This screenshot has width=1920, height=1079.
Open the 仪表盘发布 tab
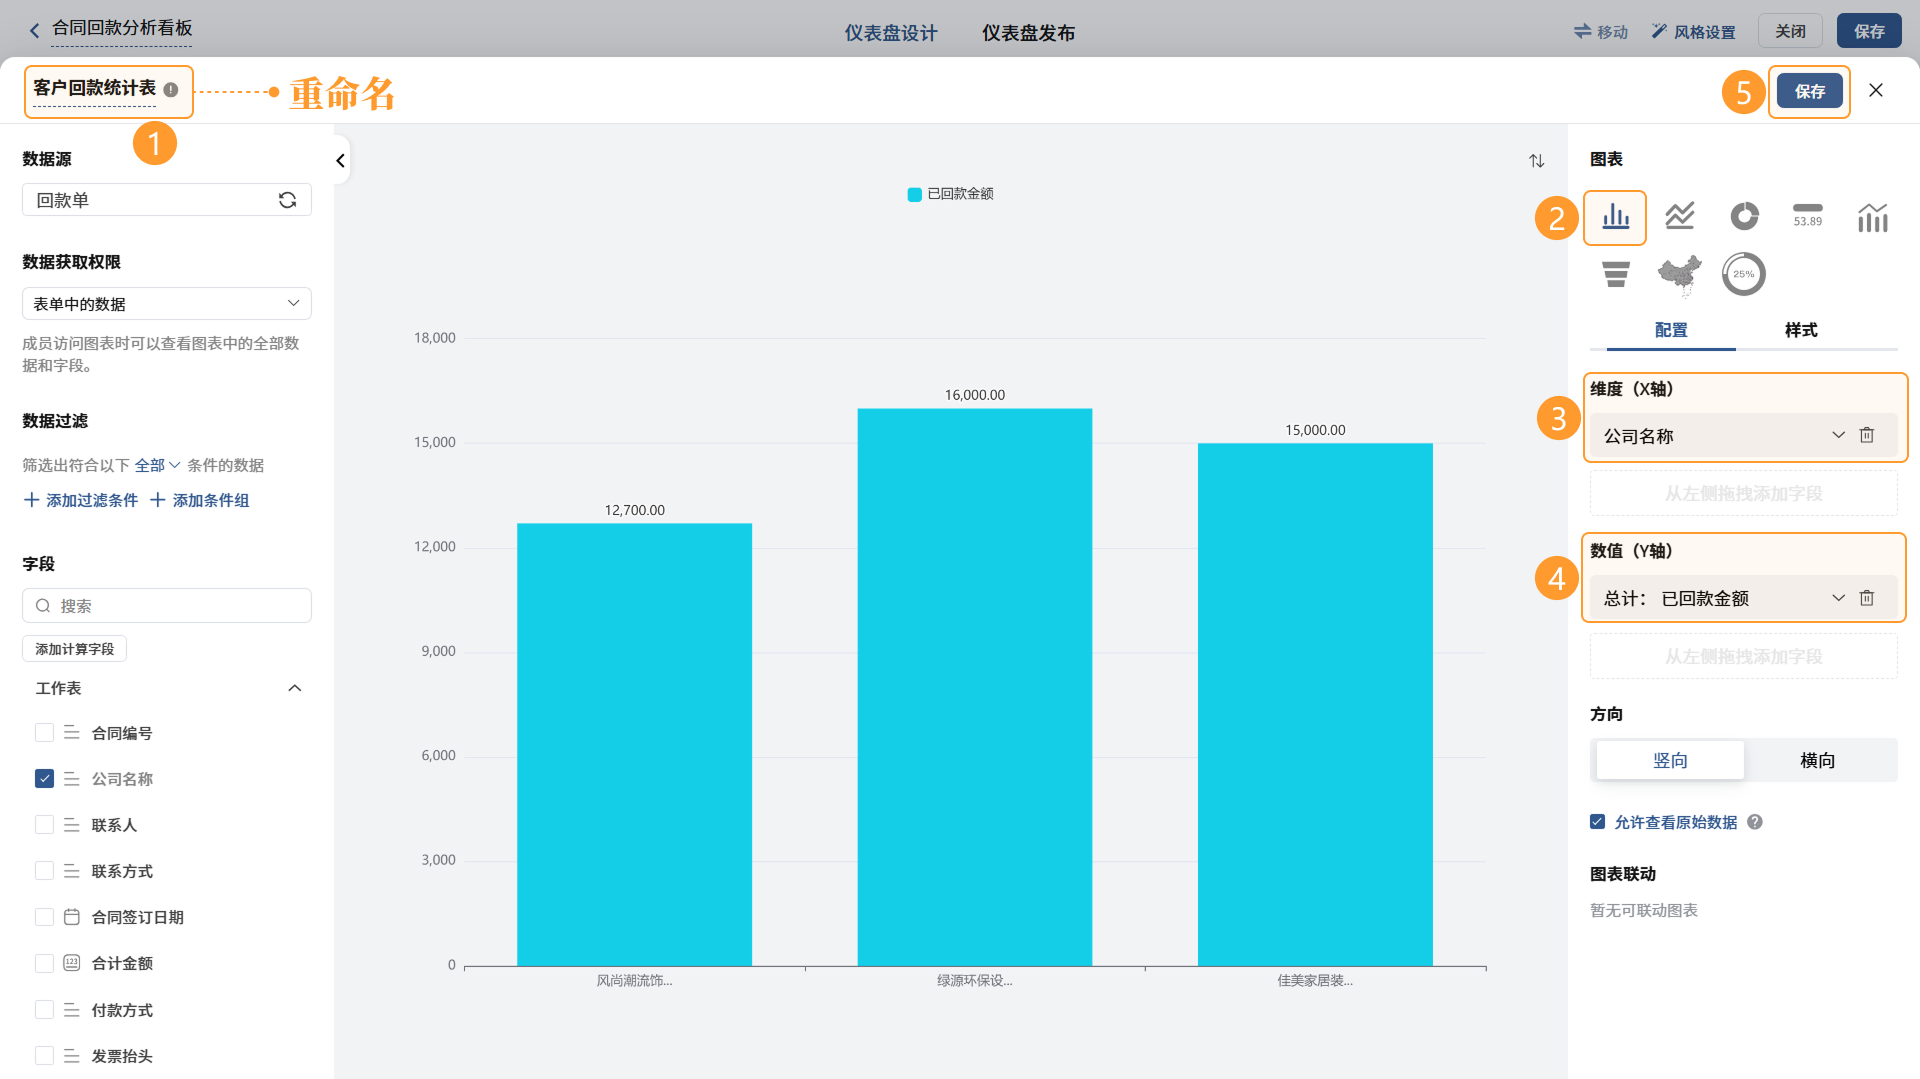point(1028,33)
